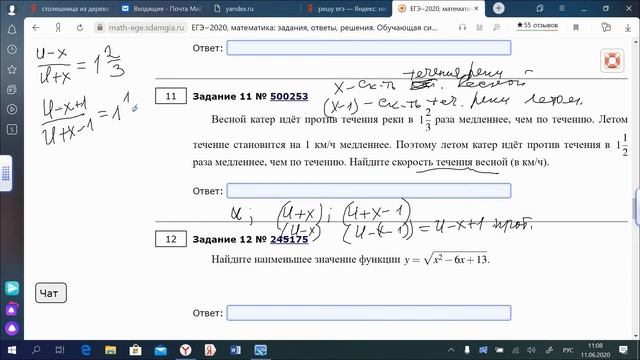This screenshot has width=640, height=360.
Task: Open the 55 отзывов site reviews
Action: coord(537,25)
